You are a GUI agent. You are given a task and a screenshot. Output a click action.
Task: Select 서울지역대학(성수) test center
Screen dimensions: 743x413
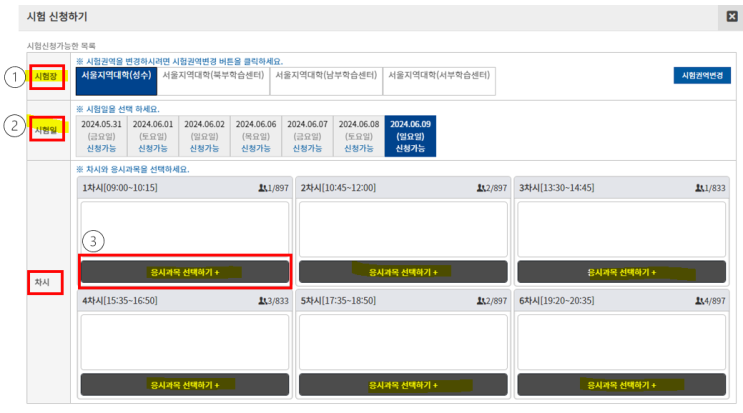click(116, 81)
